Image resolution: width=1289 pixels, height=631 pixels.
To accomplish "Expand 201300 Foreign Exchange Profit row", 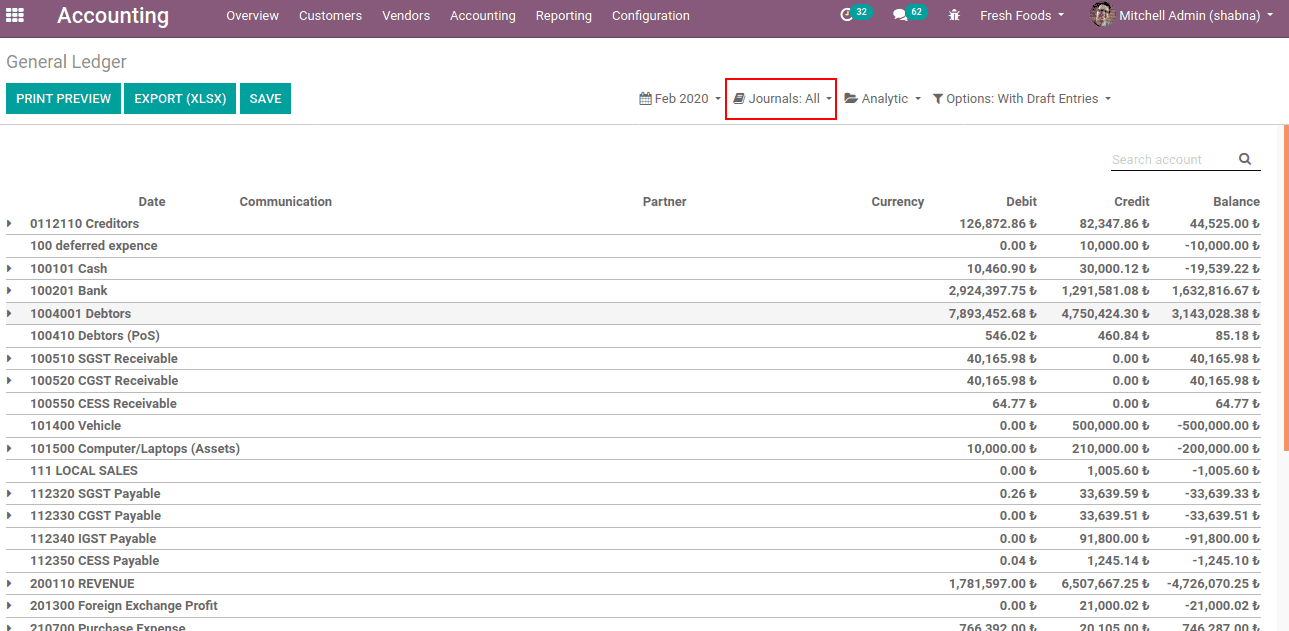I will pos(10,605).
